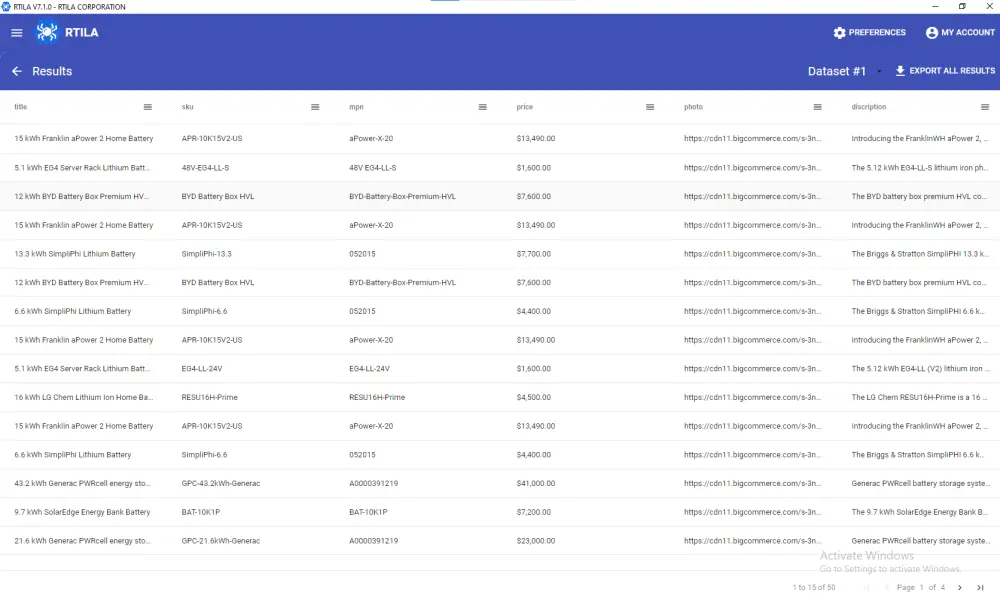
Task: Open the photo column menu icon
Action: click(x=818, y=107)
